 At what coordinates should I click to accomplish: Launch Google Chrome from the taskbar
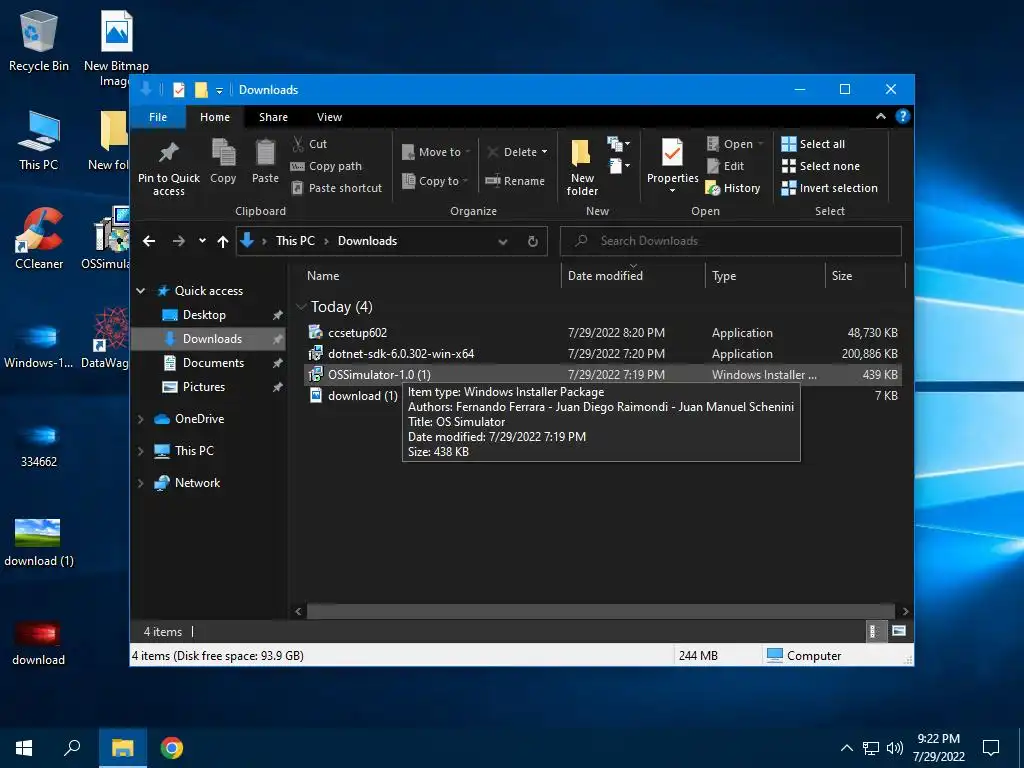pyautogui.click(x=172, y=747)
